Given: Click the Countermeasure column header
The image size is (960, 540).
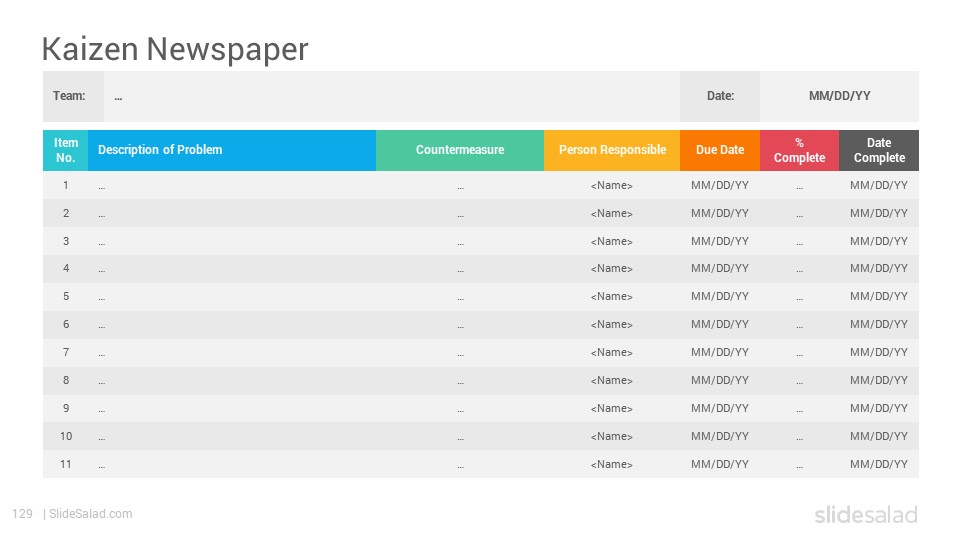Looking at the screenshot, I should pyautogui.click(x=460, y=150).
